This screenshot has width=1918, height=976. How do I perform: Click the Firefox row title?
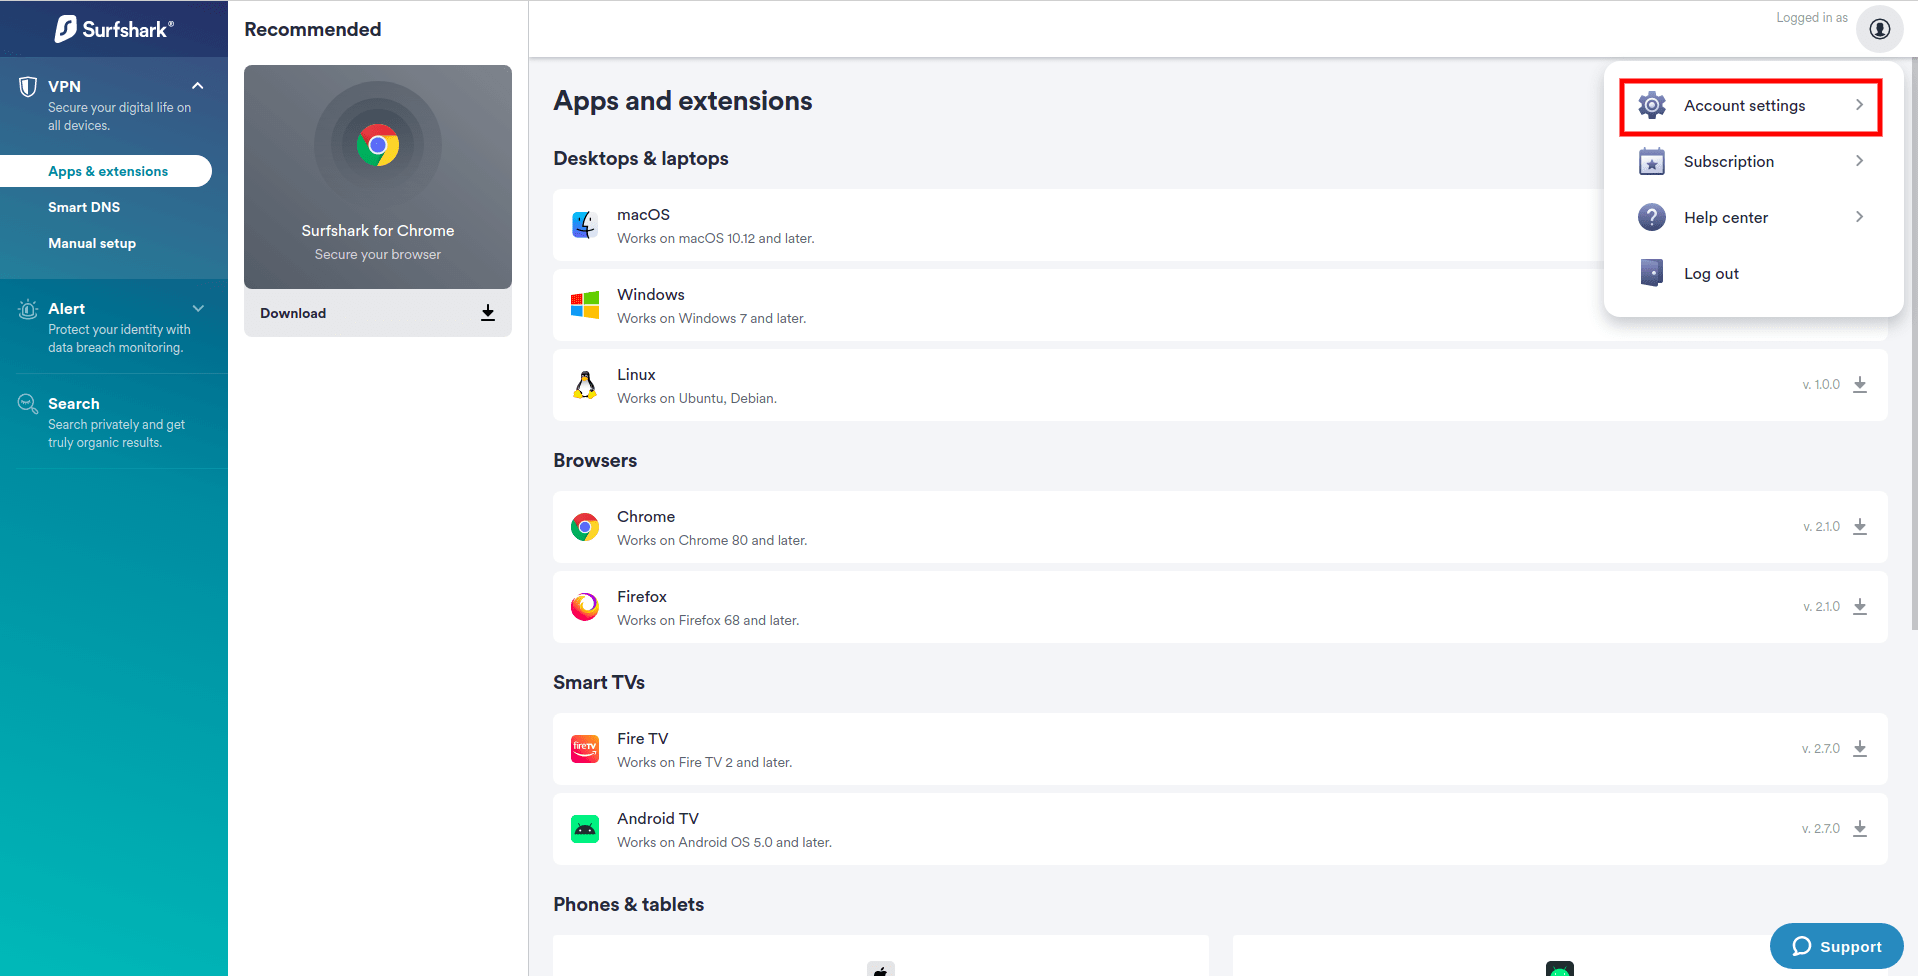click(x=642, y=597)
